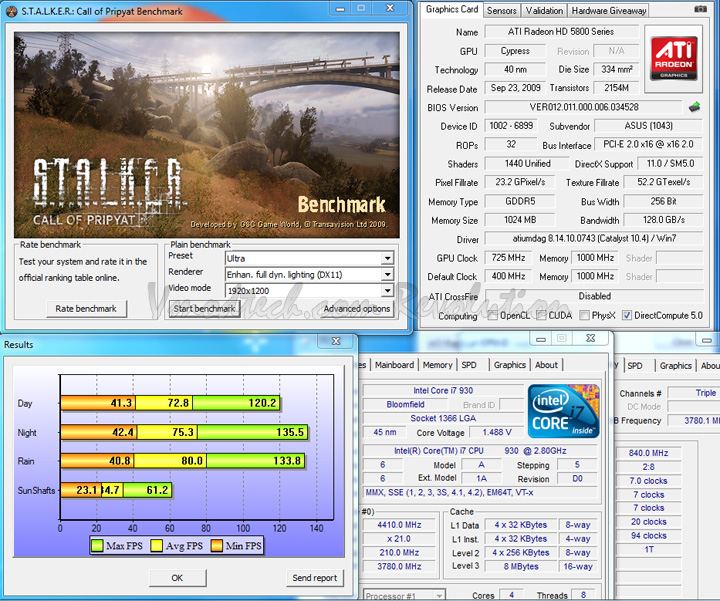Viewport: 720px width, 601px height.
Task: Toggle the CUDA checkbox
Action: [x=541, y=315]
